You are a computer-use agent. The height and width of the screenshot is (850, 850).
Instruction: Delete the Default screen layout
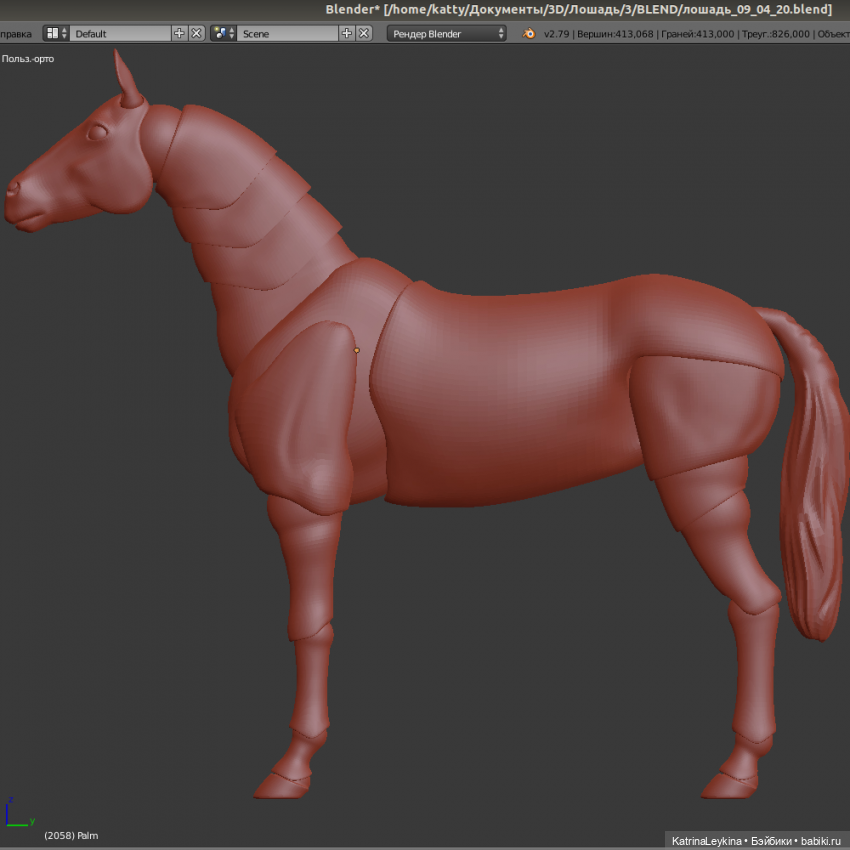point(196,33)
